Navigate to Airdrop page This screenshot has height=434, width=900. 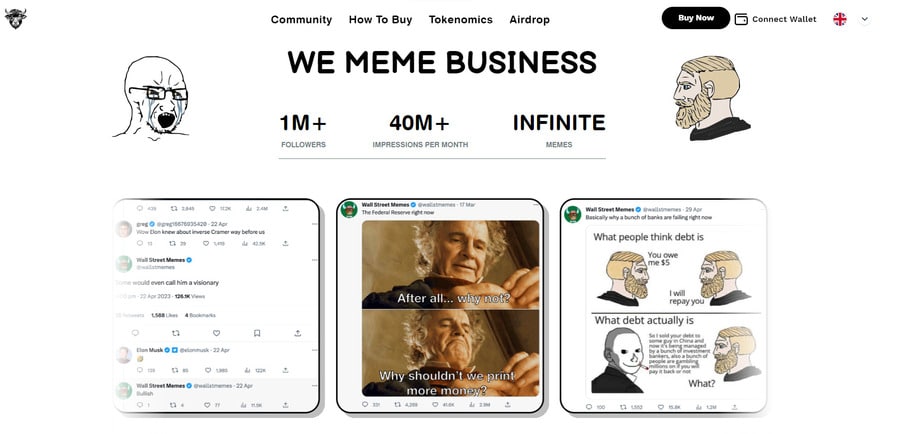tap(529, 20)
